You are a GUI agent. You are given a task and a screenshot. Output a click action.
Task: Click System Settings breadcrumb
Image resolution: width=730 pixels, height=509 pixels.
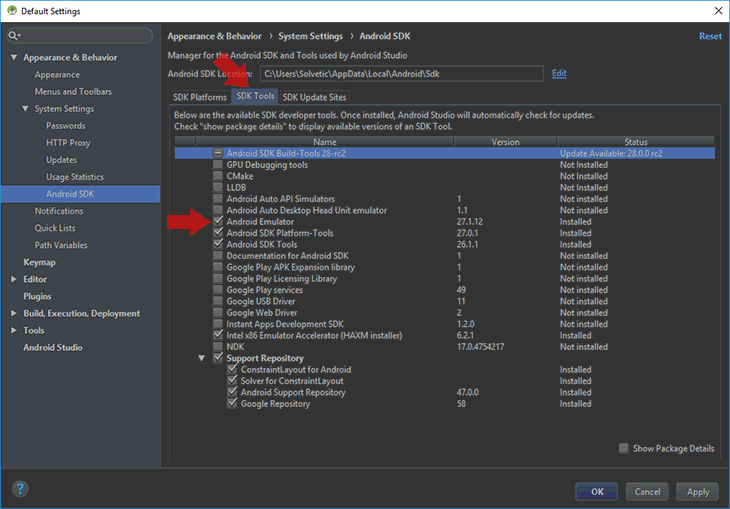point(311,36)
